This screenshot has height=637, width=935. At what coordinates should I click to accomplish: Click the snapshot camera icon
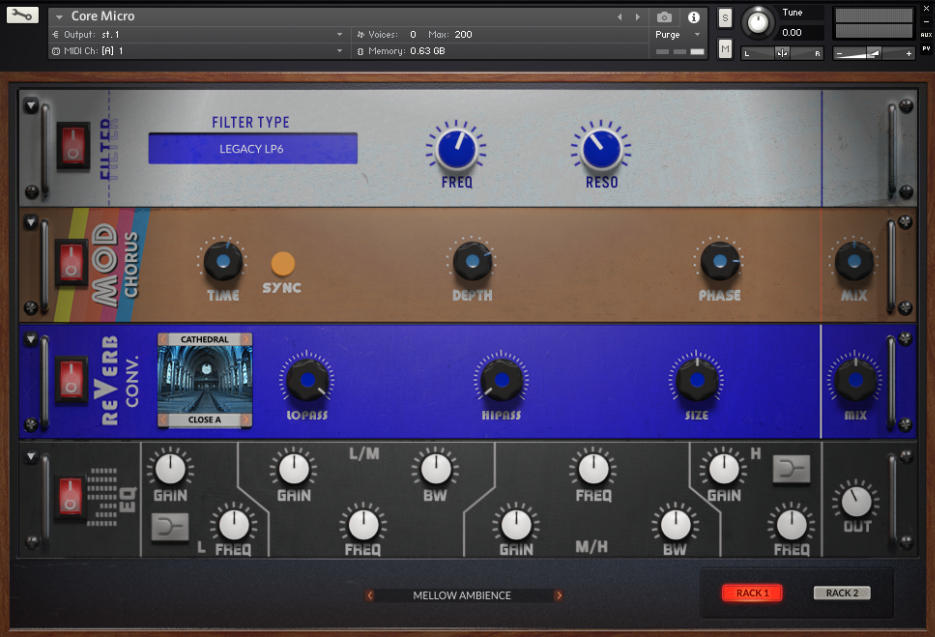pyautogui.click(x=665, y=16)
